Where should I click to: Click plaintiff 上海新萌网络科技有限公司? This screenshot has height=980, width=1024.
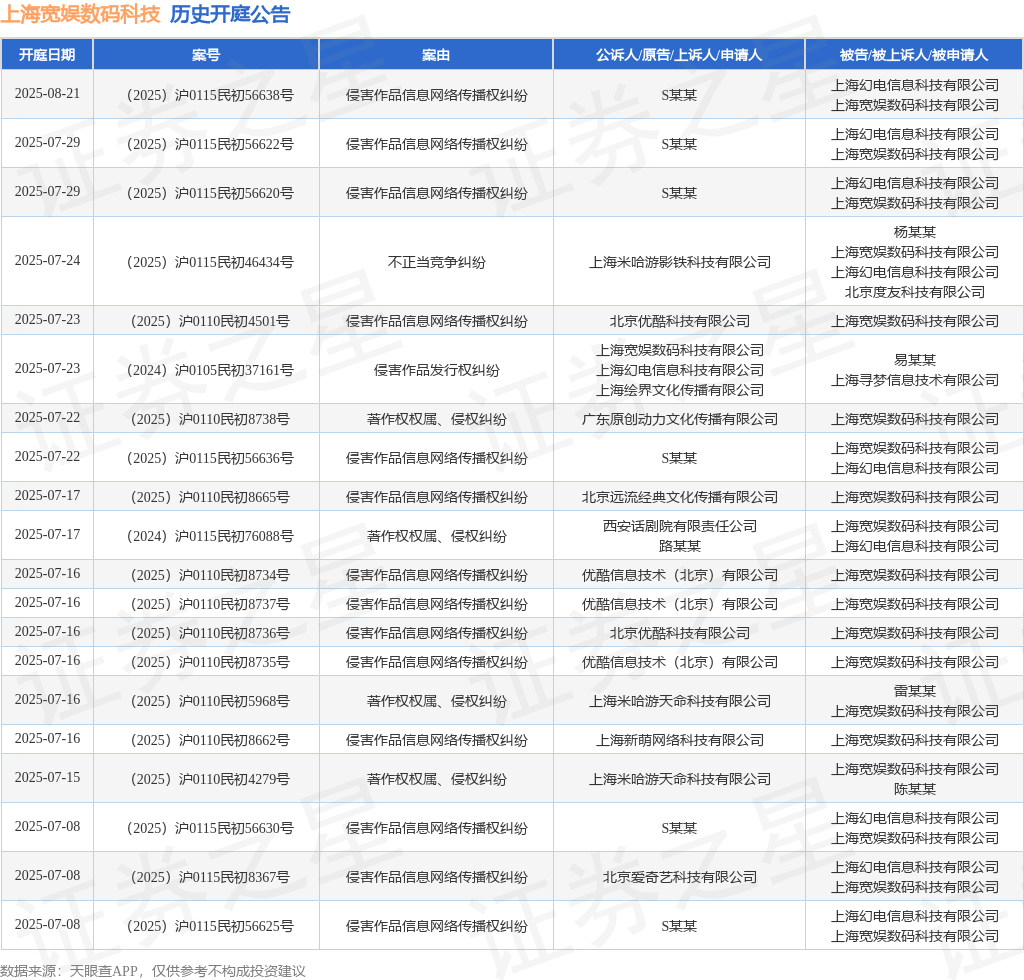pyautogui.click(x=679, y=740)
